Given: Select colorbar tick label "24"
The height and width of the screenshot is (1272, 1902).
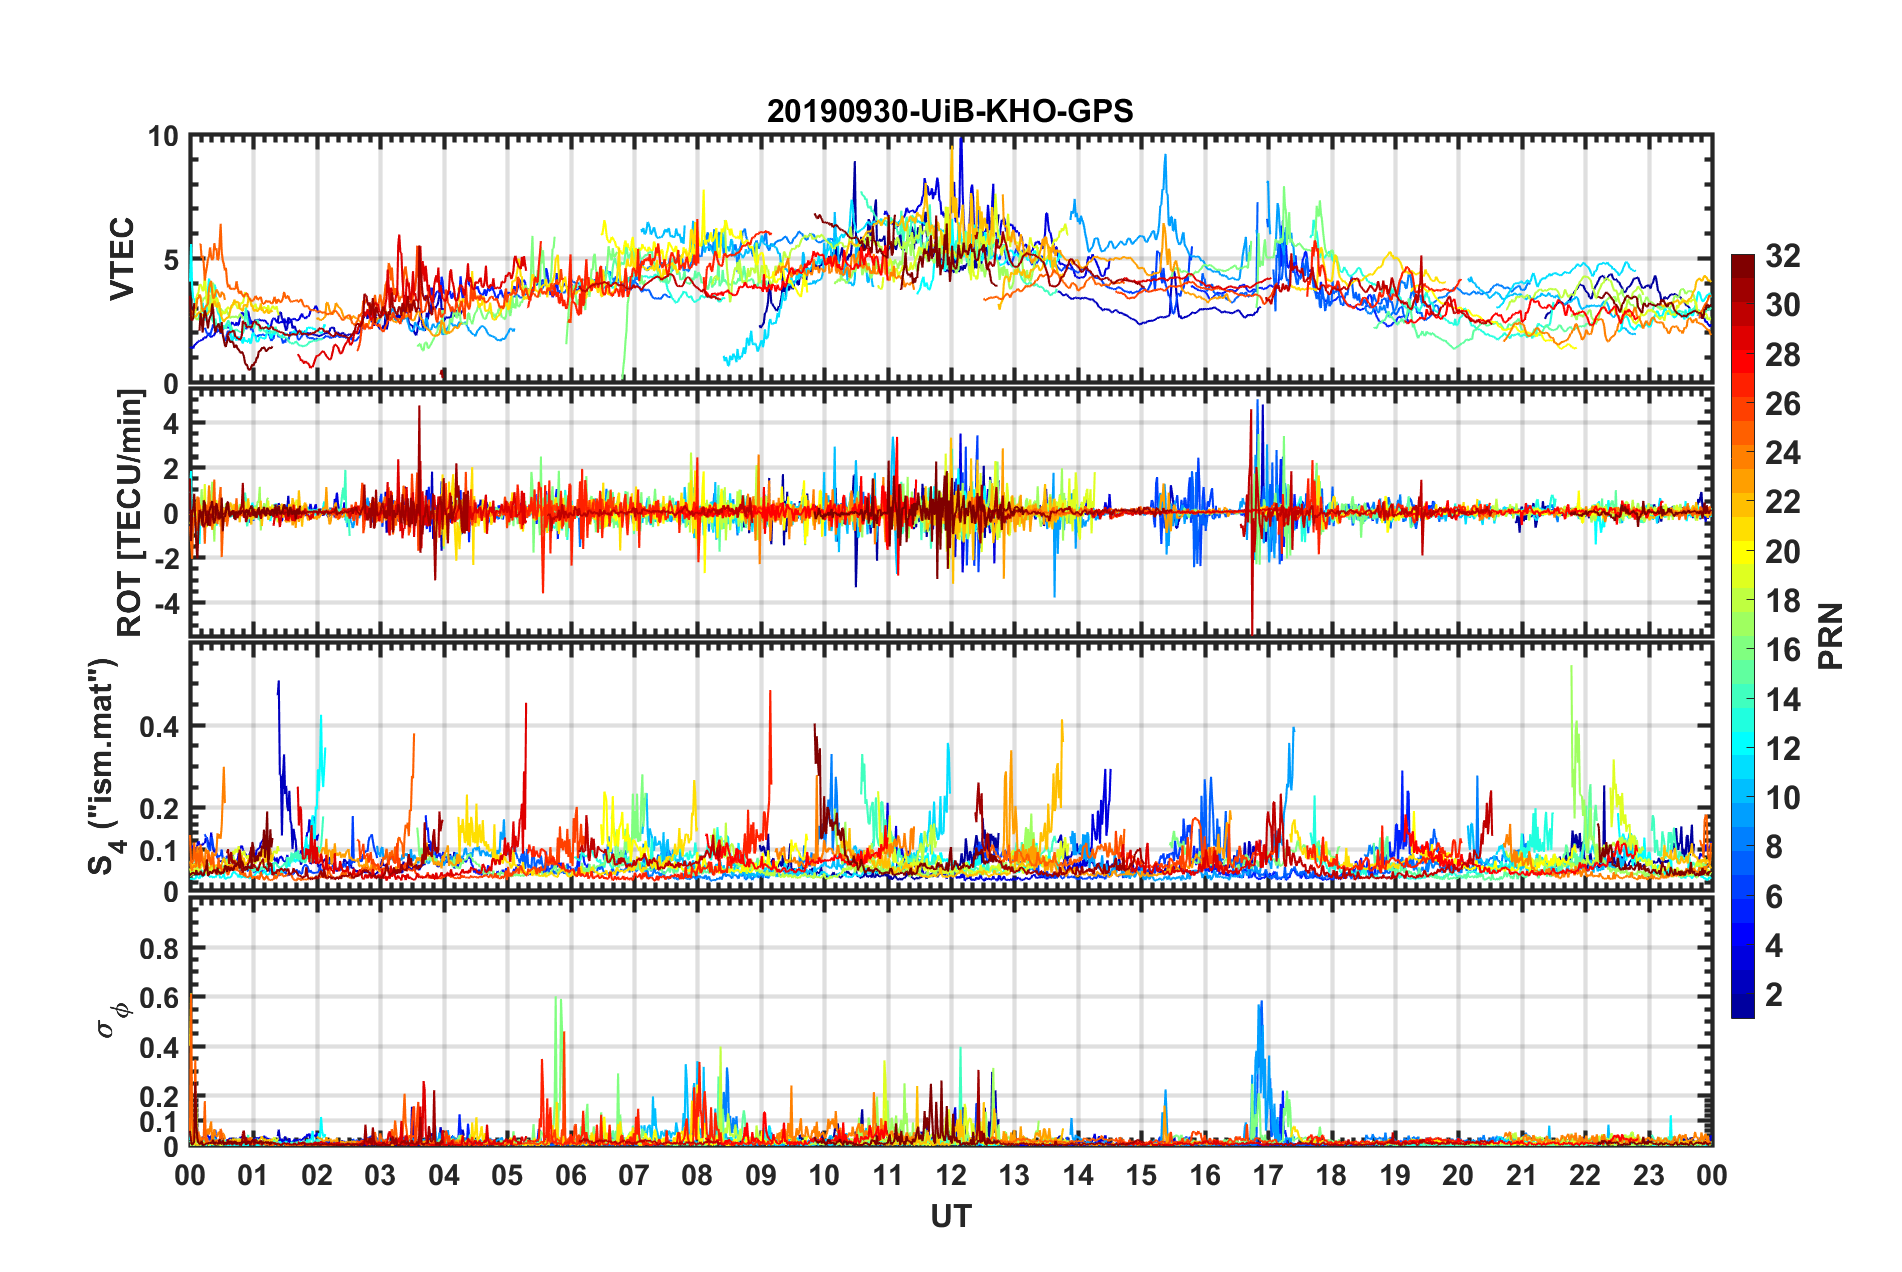Looking at the screenshot, I should click(1782, 453).
